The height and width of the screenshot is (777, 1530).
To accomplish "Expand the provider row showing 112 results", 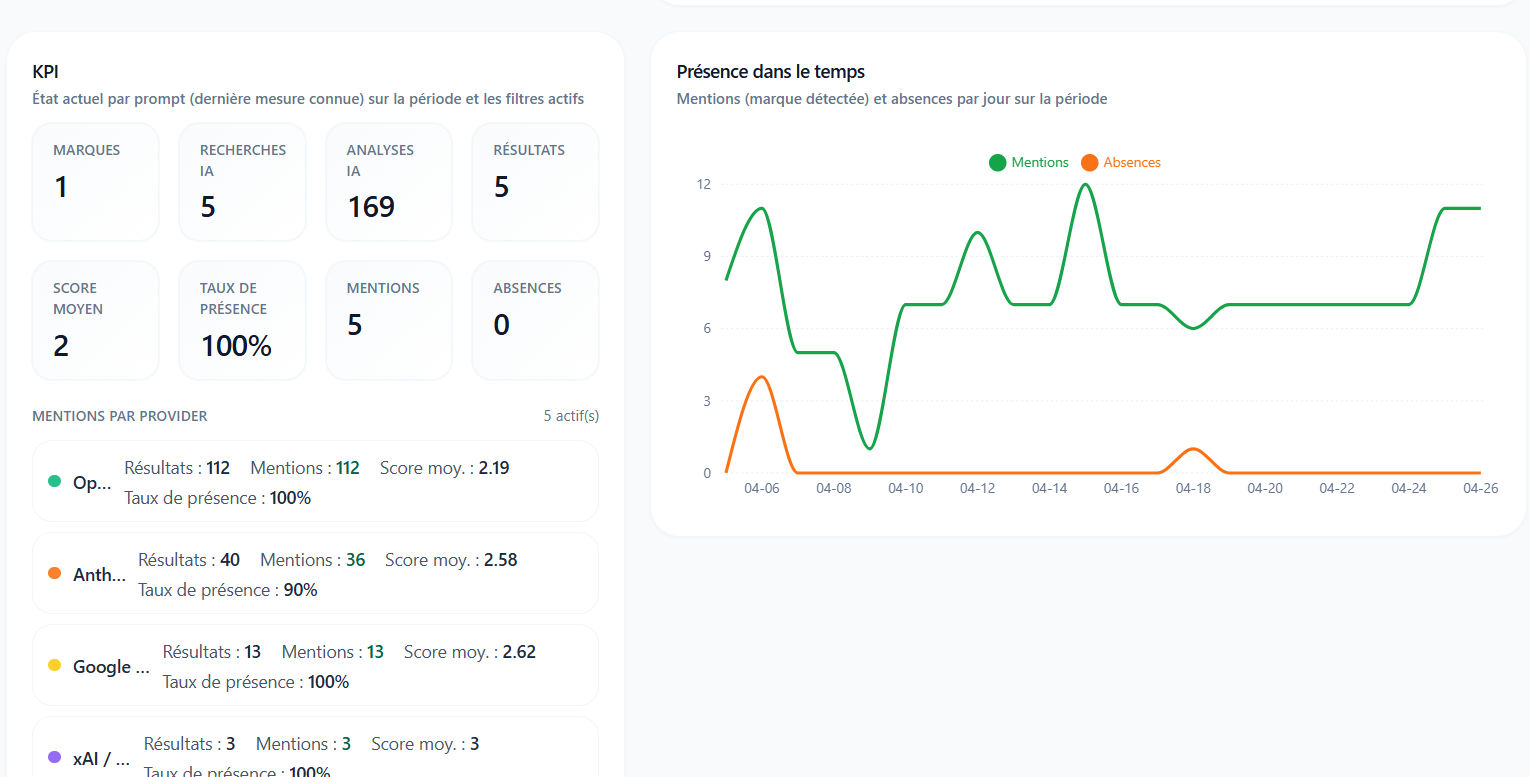I will (x=315, y=482).
